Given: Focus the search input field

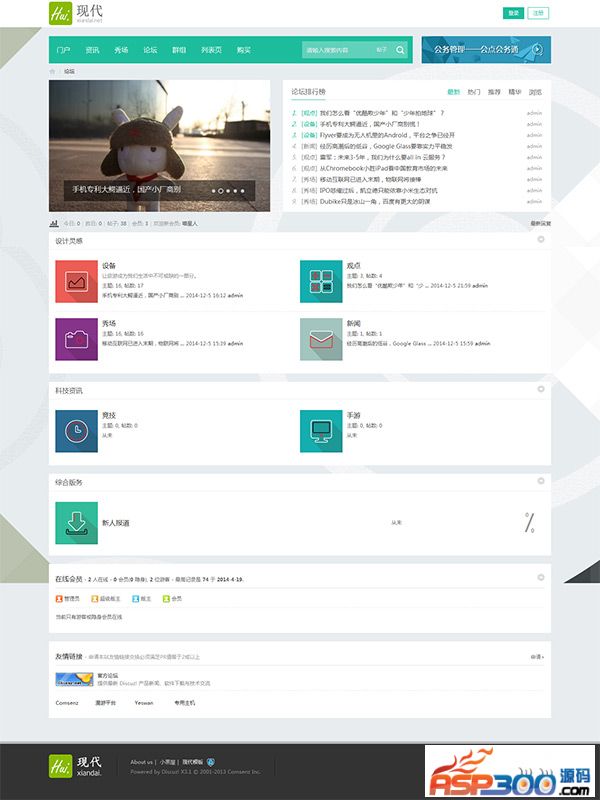Looking at the screenshot, I should pyautogui.click(x=338, y=50).
